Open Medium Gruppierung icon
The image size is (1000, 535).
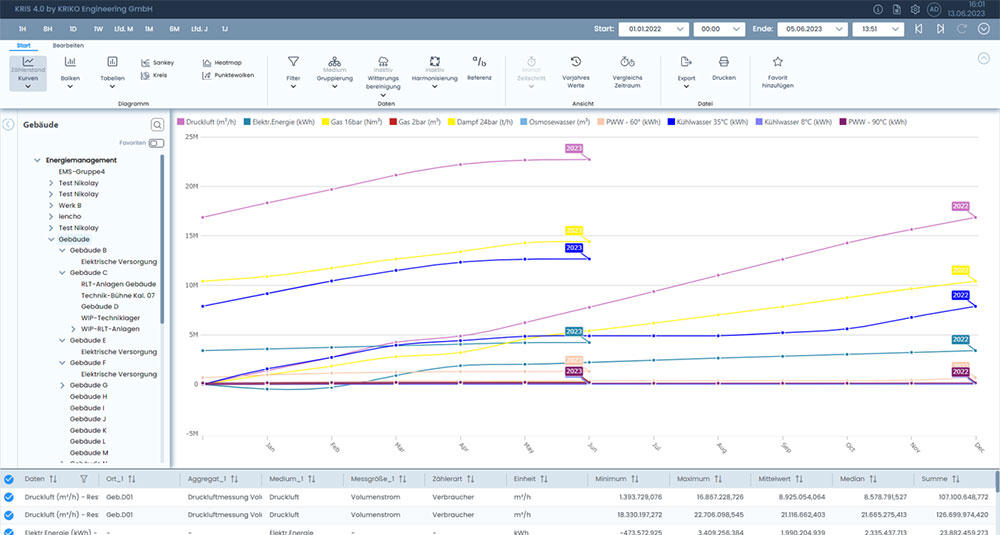point(334,61)
